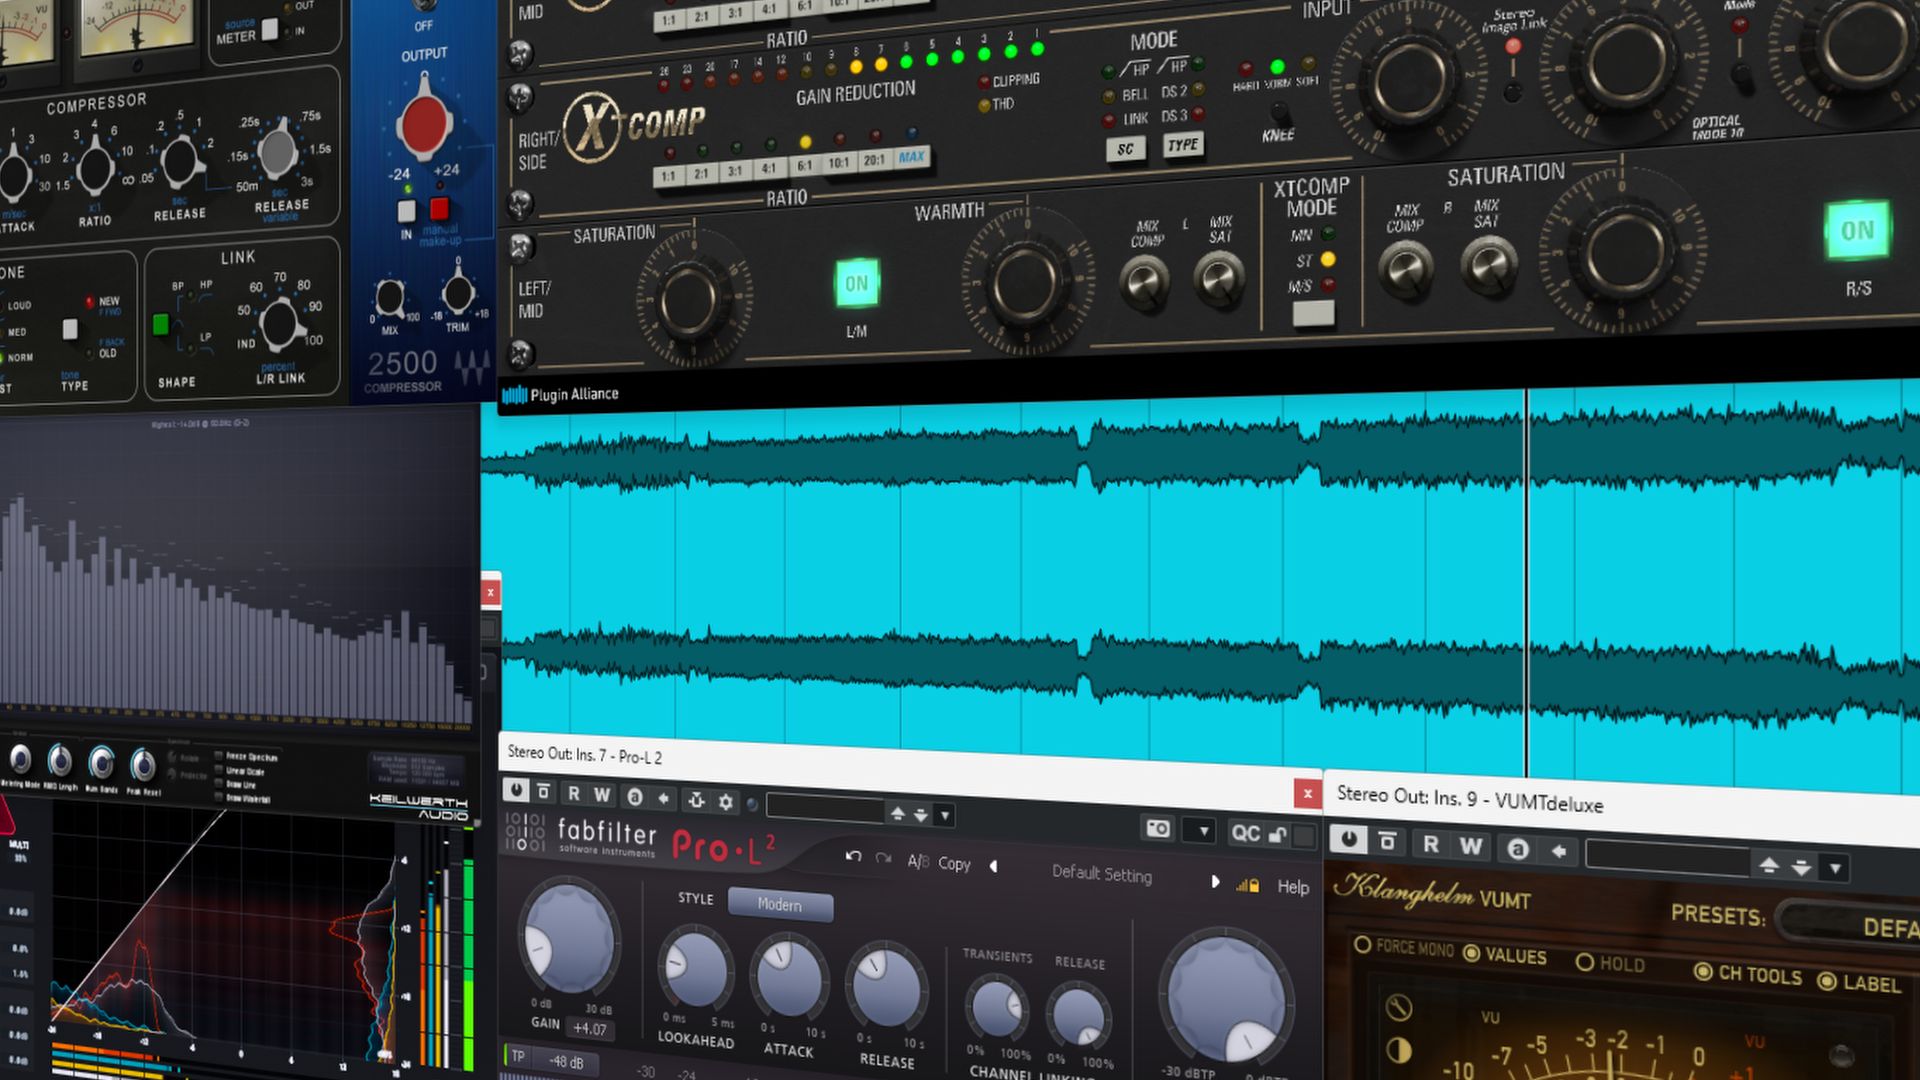Toggle the SC button in XComp mode section
Screen dimensions: 1920x1080
1125,149
